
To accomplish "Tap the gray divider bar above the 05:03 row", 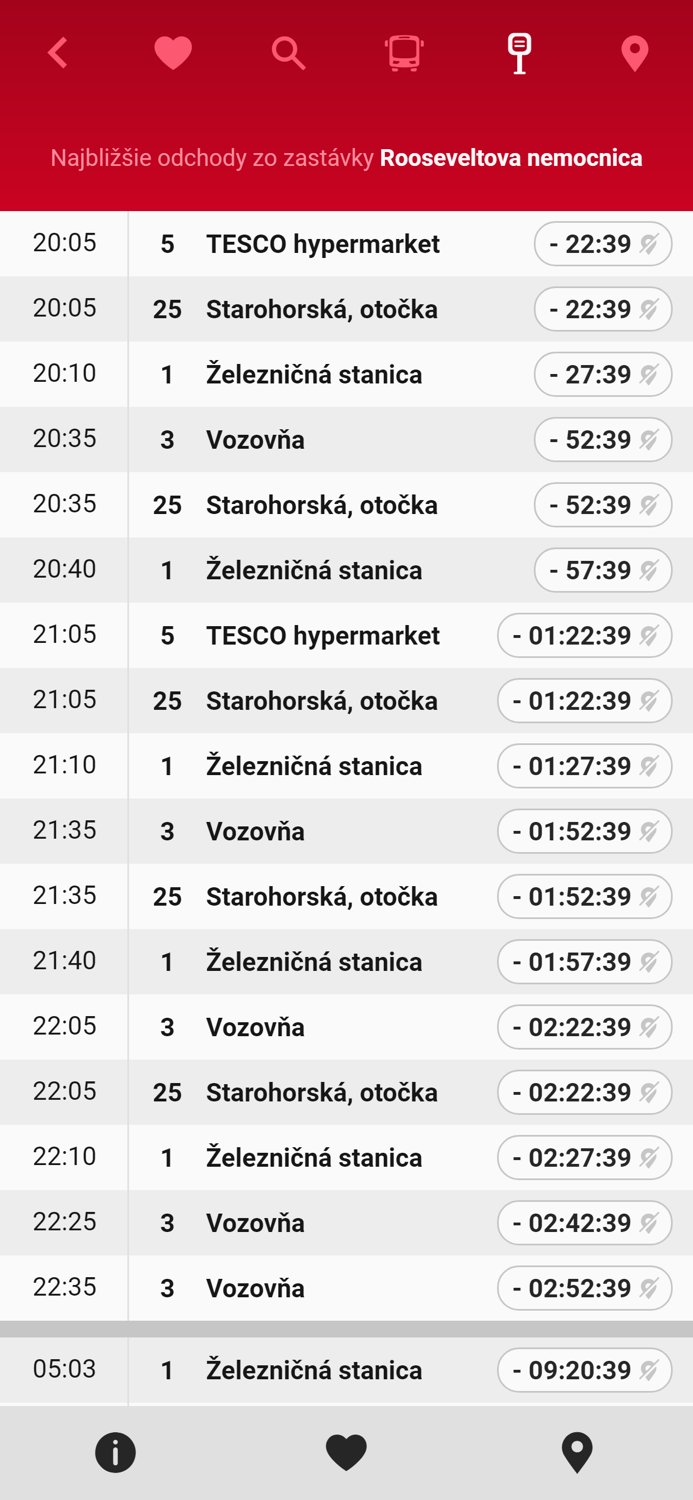I will coord(346,1326).
